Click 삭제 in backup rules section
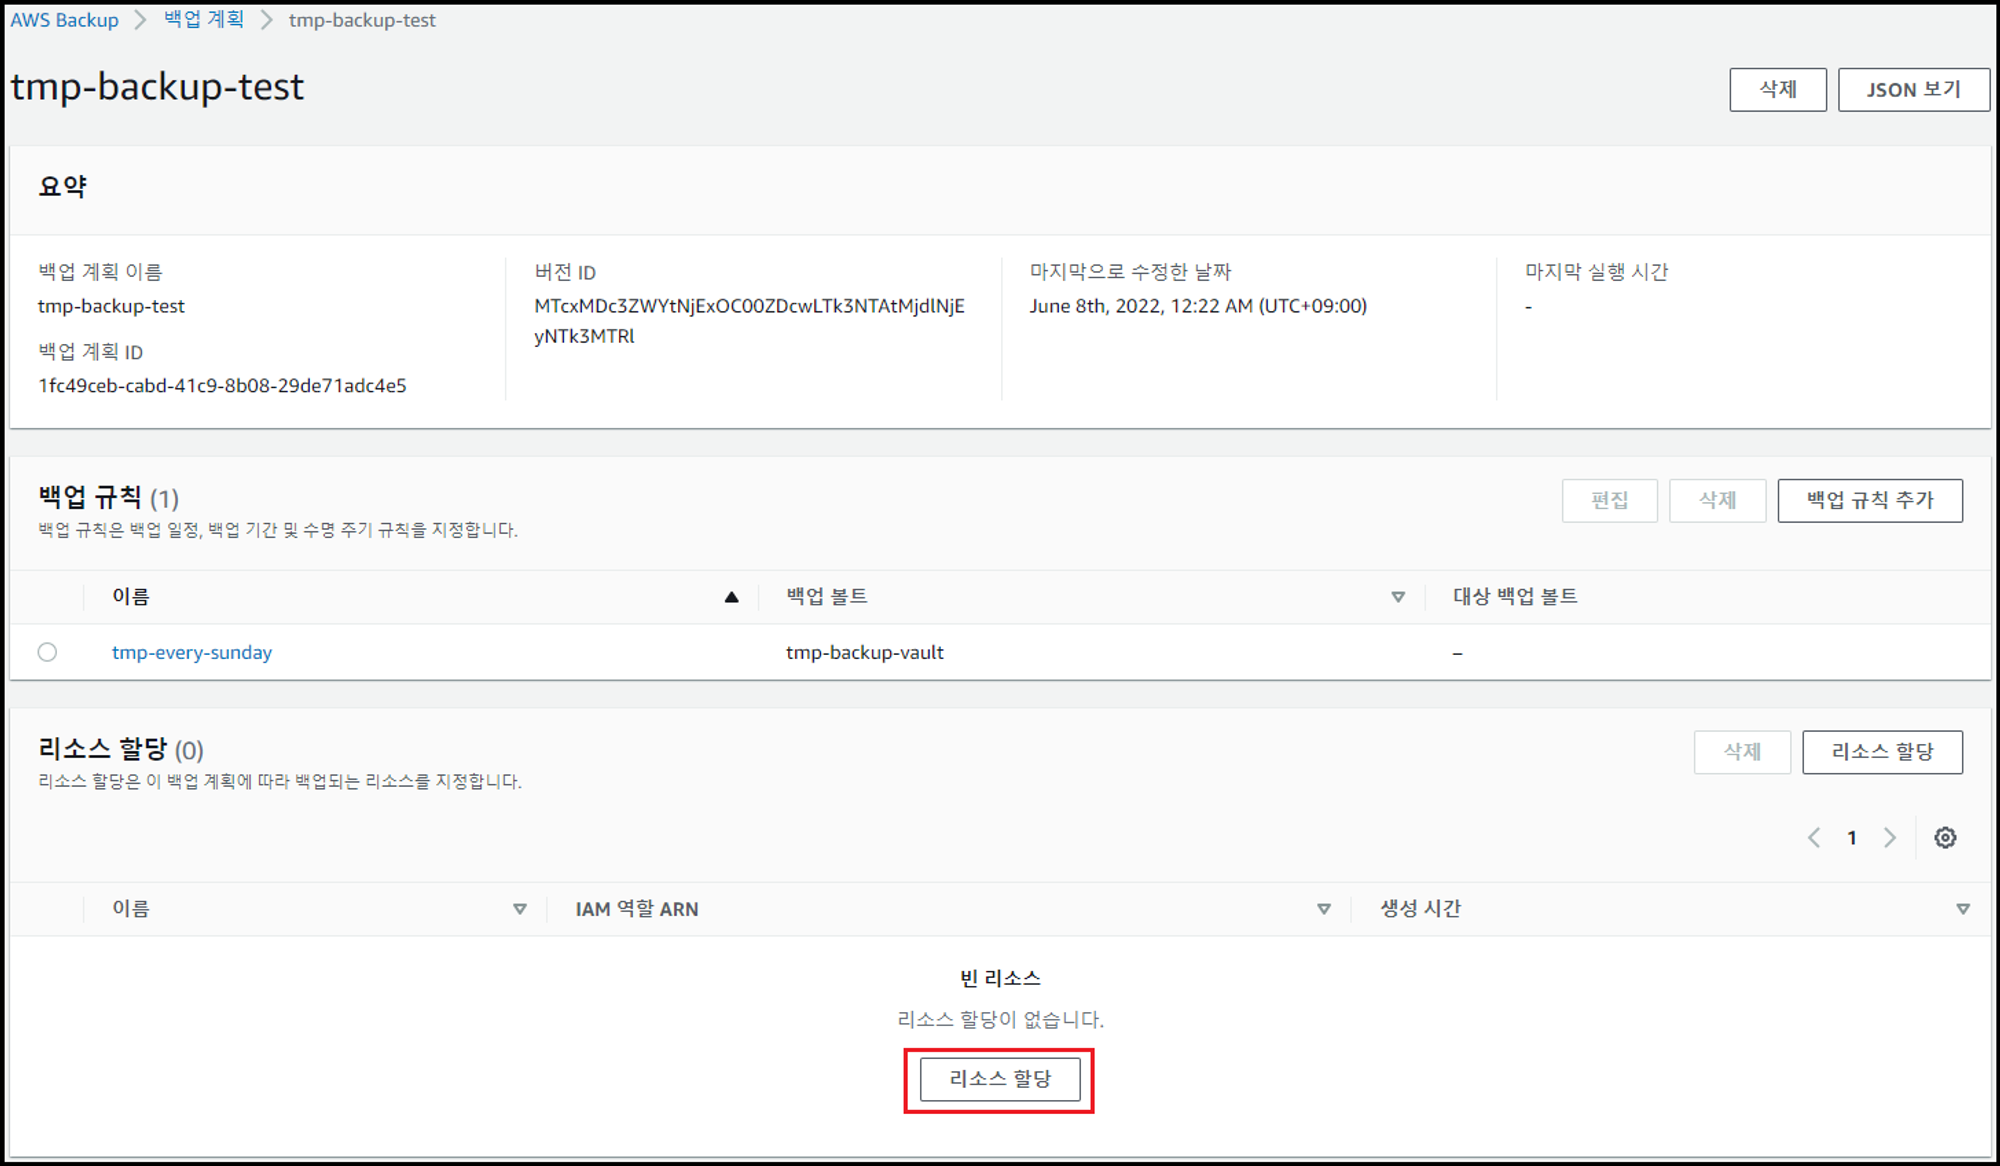Screen dimensions: 2000x1166 point(1716,500)
